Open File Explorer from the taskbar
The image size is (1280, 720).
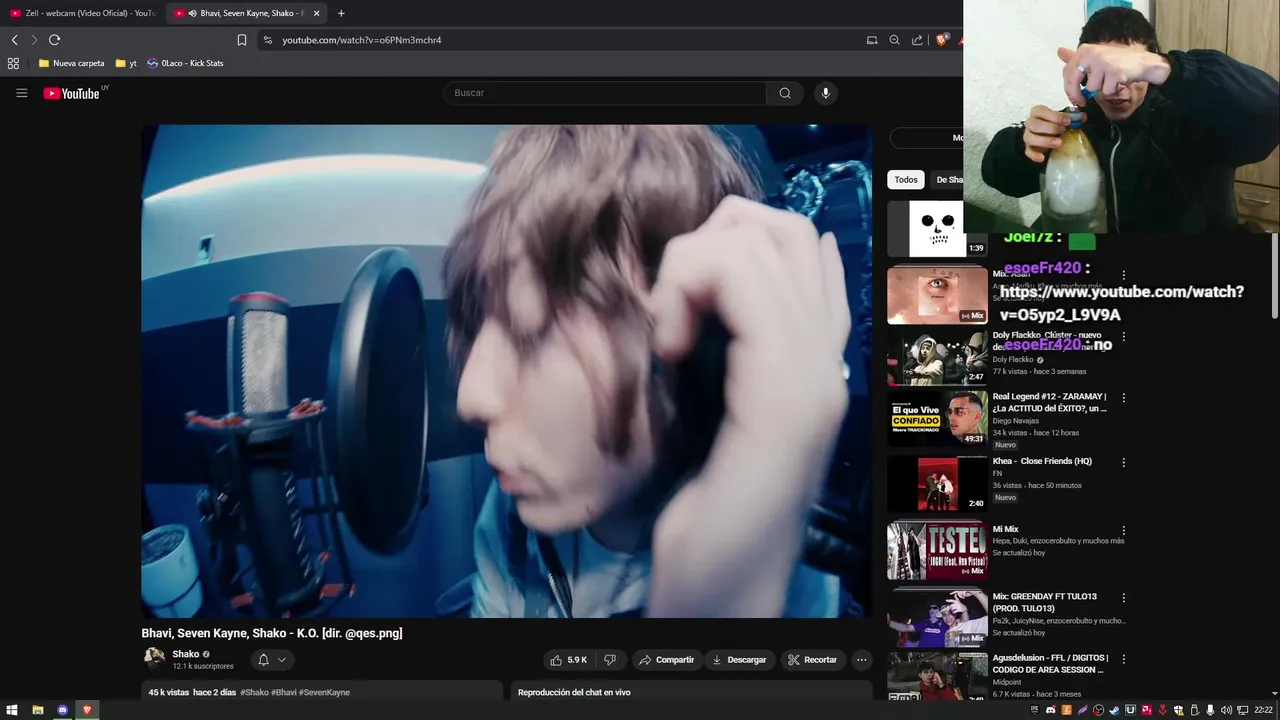coord(37,710)
